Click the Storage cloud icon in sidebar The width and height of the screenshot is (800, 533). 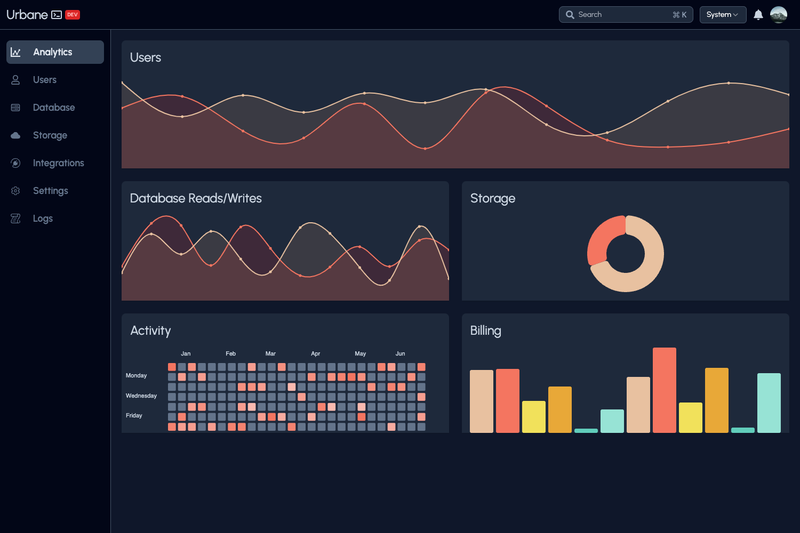16,135
